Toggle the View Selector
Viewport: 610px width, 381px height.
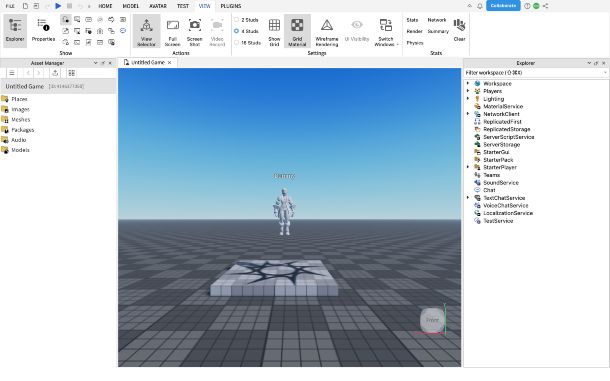coord(146,32)
